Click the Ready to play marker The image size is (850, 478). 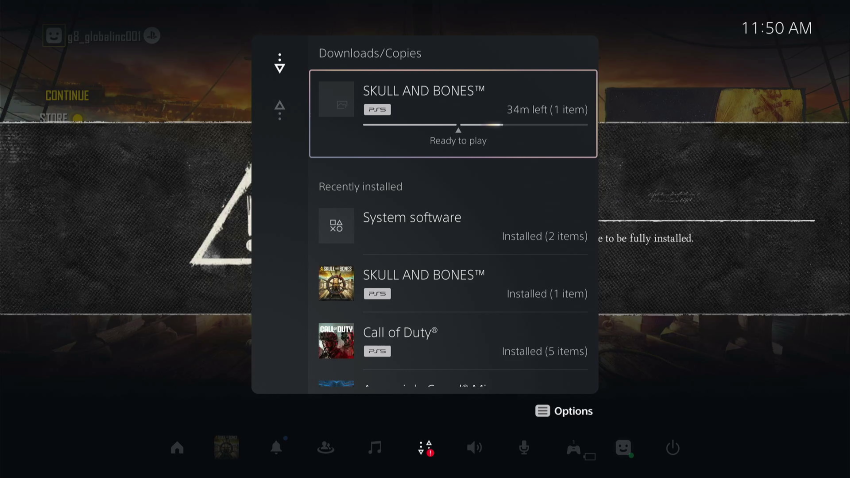pos(458,137)
